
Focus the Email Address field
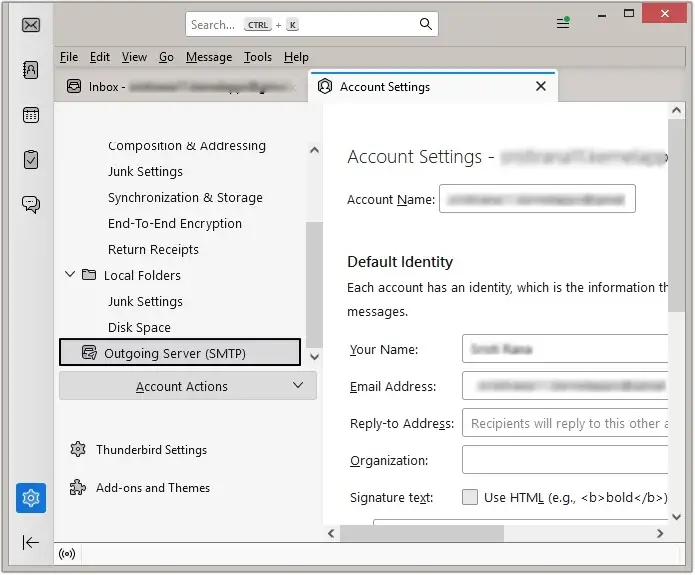565,386
